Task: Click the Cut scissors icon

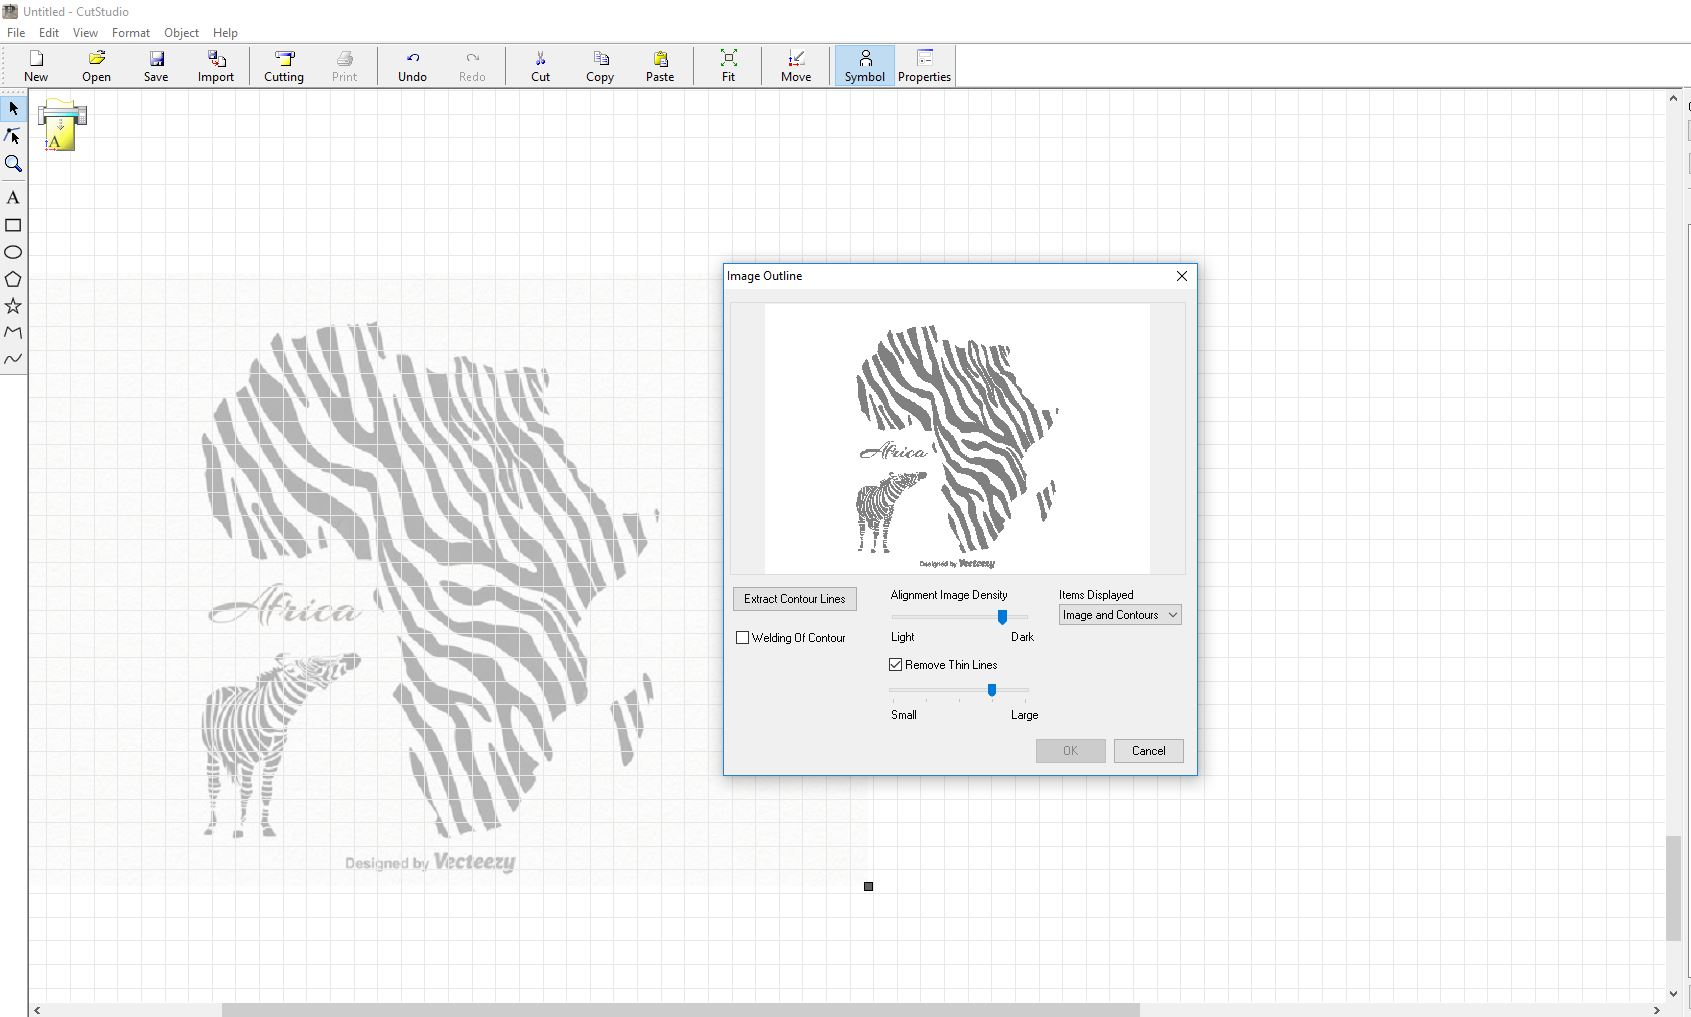Action: pyautogui.click(x=540, y=66)
